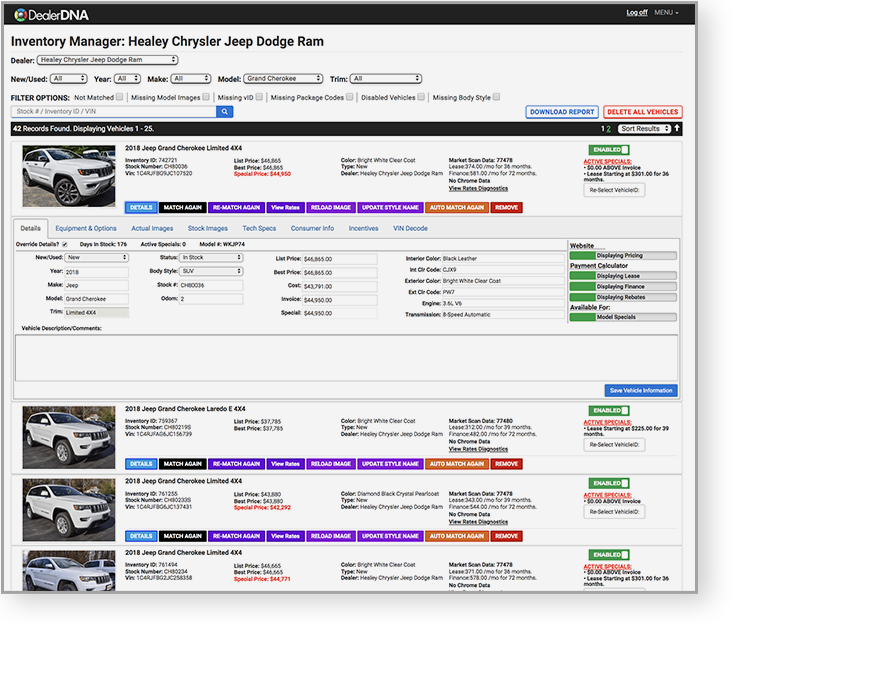Click the DealerDNA logo icon
This screenshot has width=878, height=697.
click(21, 15)
